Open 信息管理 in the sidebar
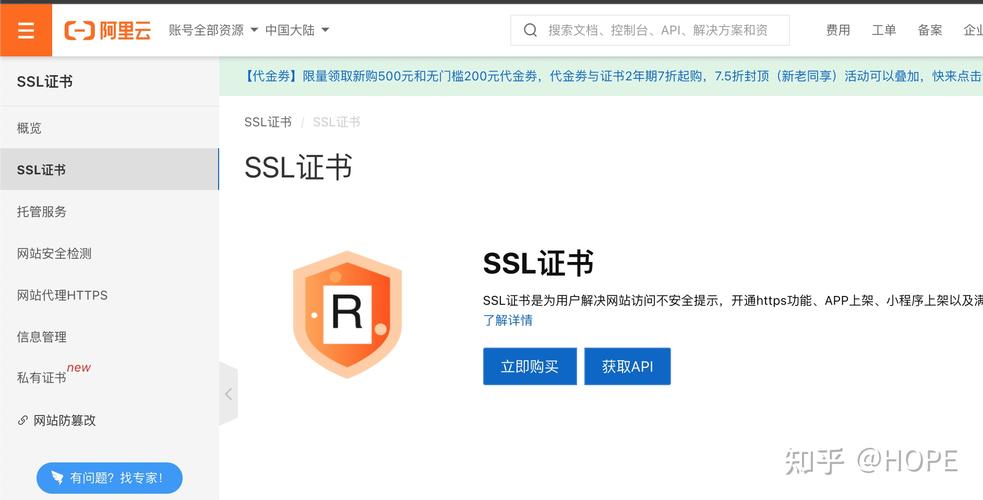 109,336
